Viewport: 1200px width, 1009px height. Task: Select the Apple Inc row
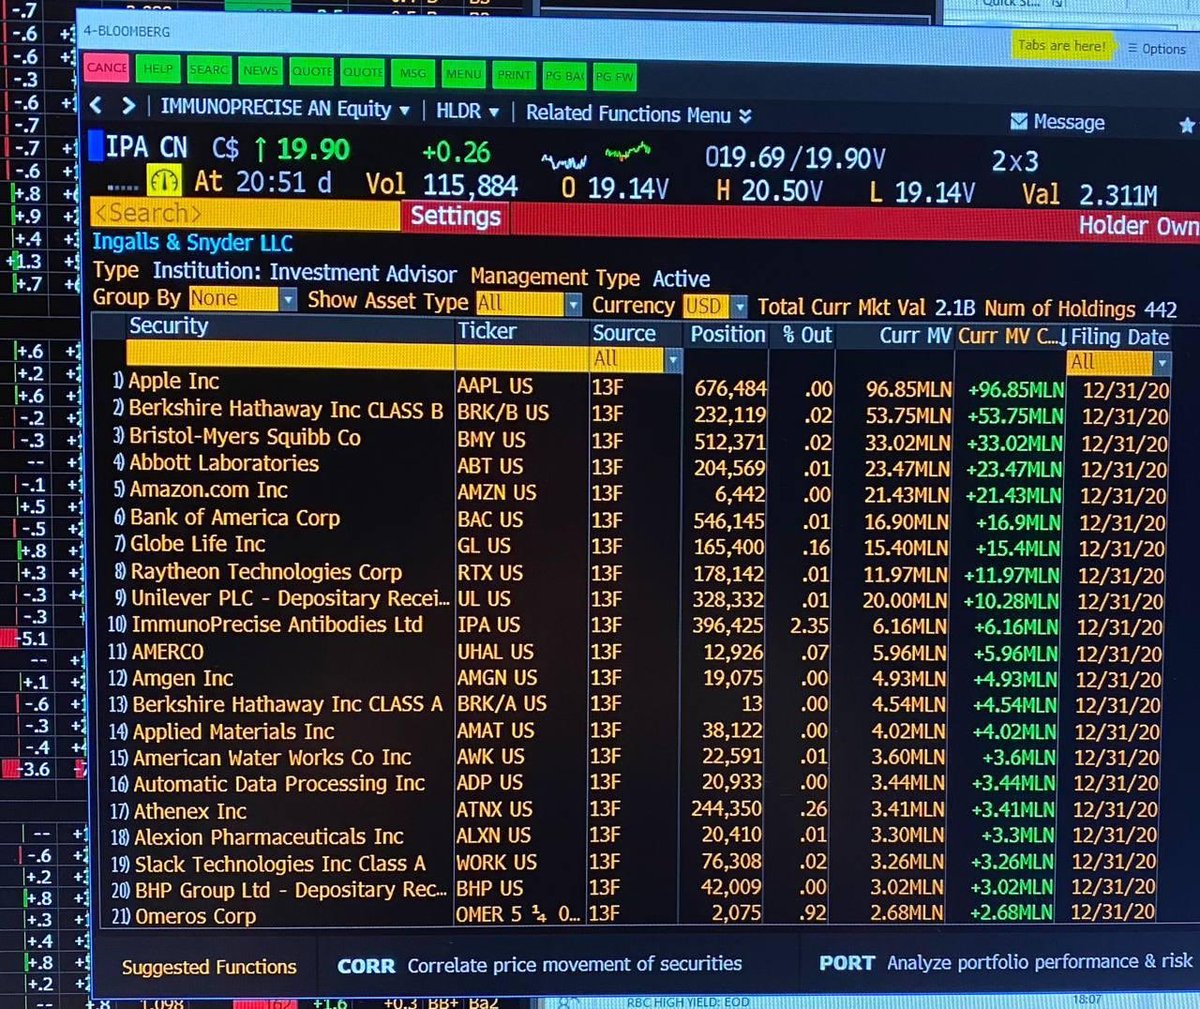[x=640, y=385]
